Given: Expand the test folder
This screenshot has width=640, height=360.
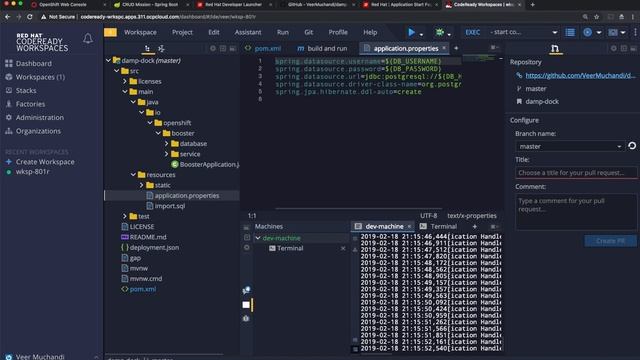Looking at the screenshot, I should pos(125,216).
